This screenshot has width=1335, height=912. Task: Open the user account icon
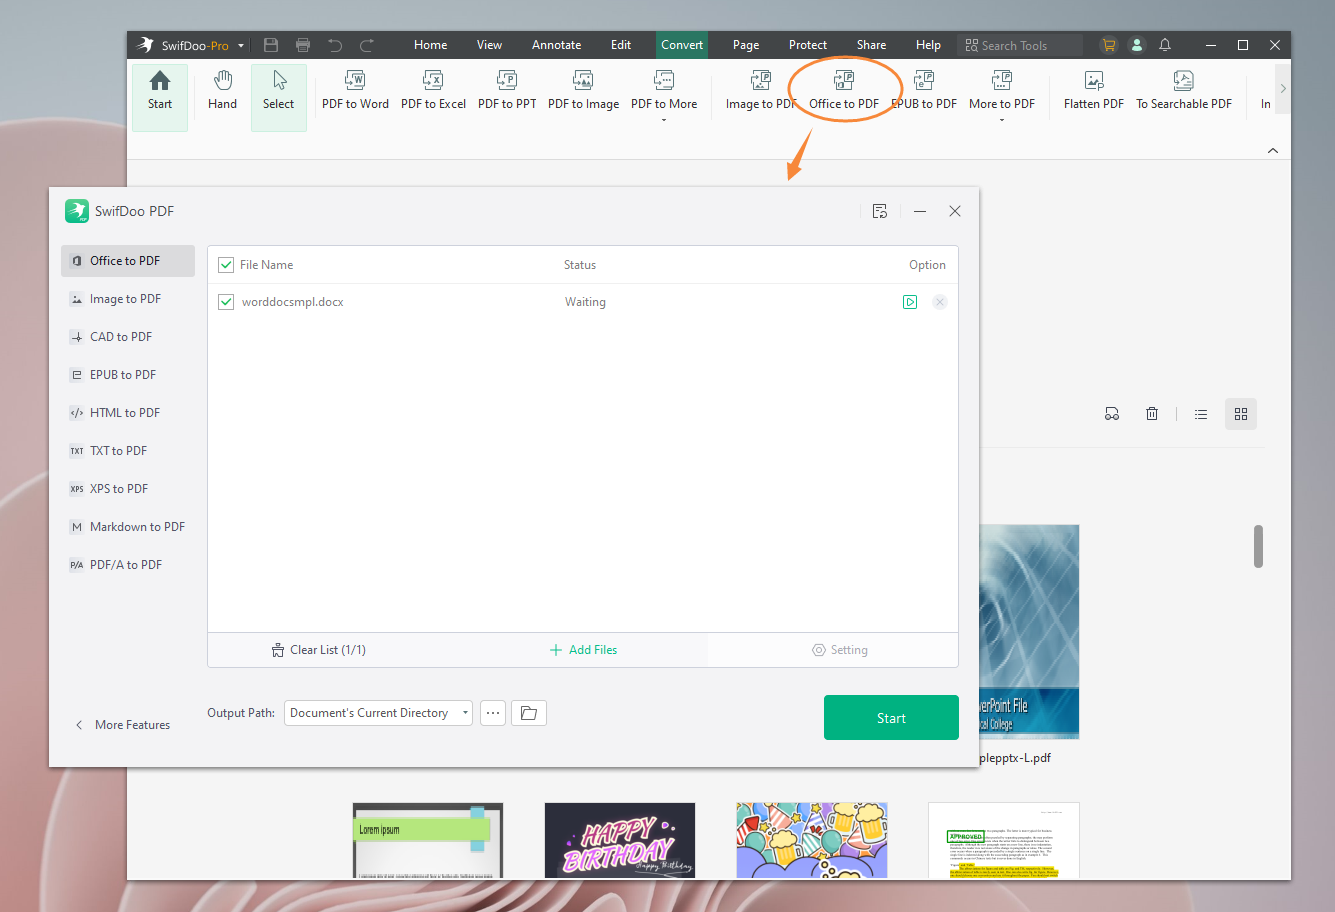point(1137,45)
